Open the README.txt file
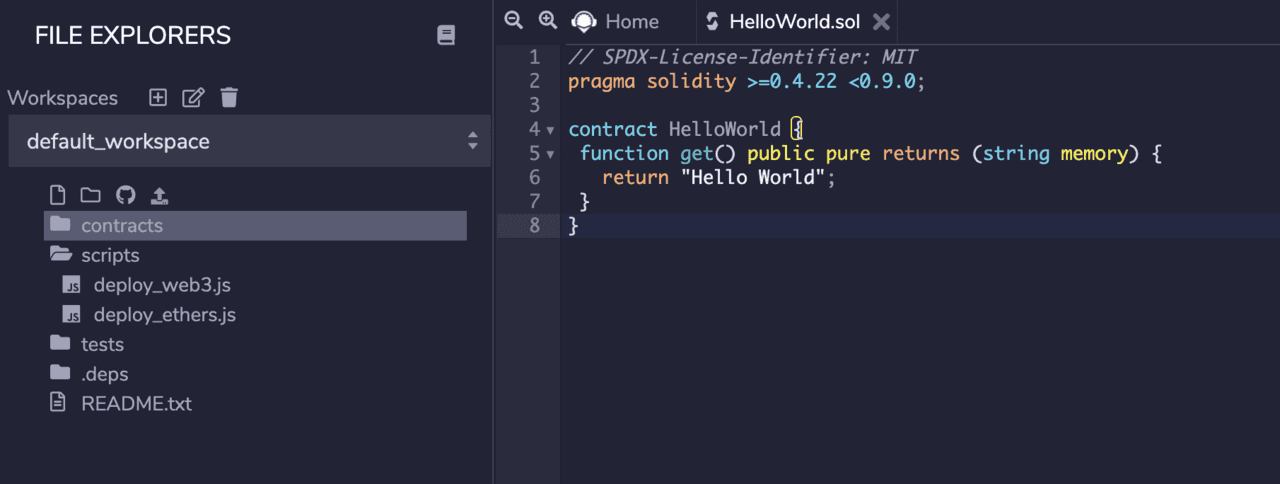 (136, 404)
